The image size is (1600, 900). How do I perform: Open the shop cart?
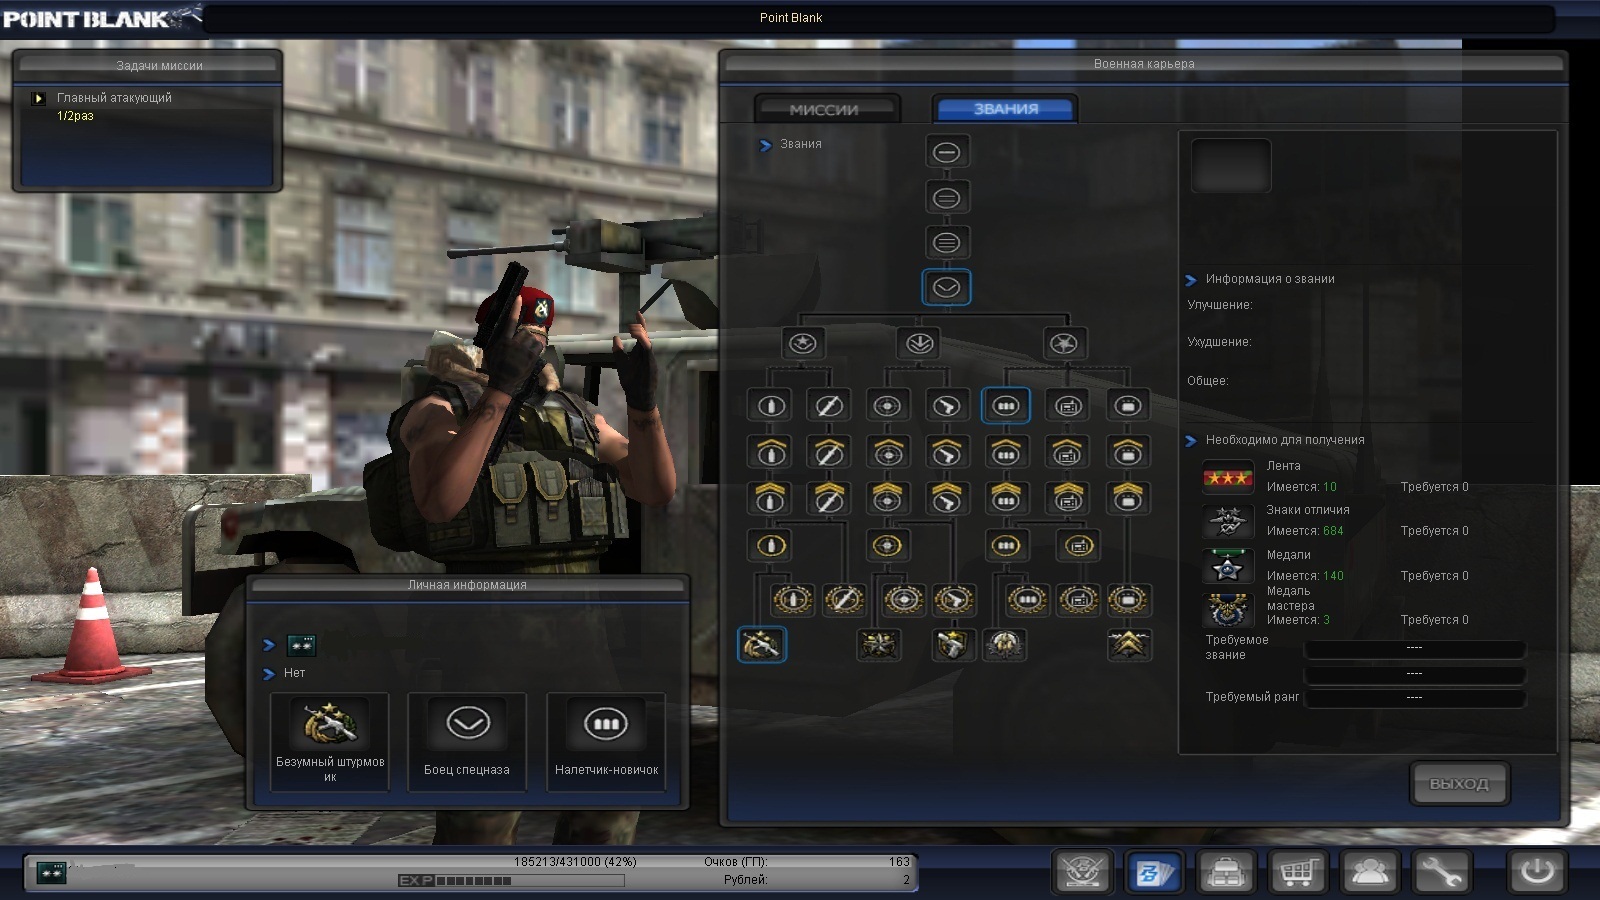(x=1297, y=873)
